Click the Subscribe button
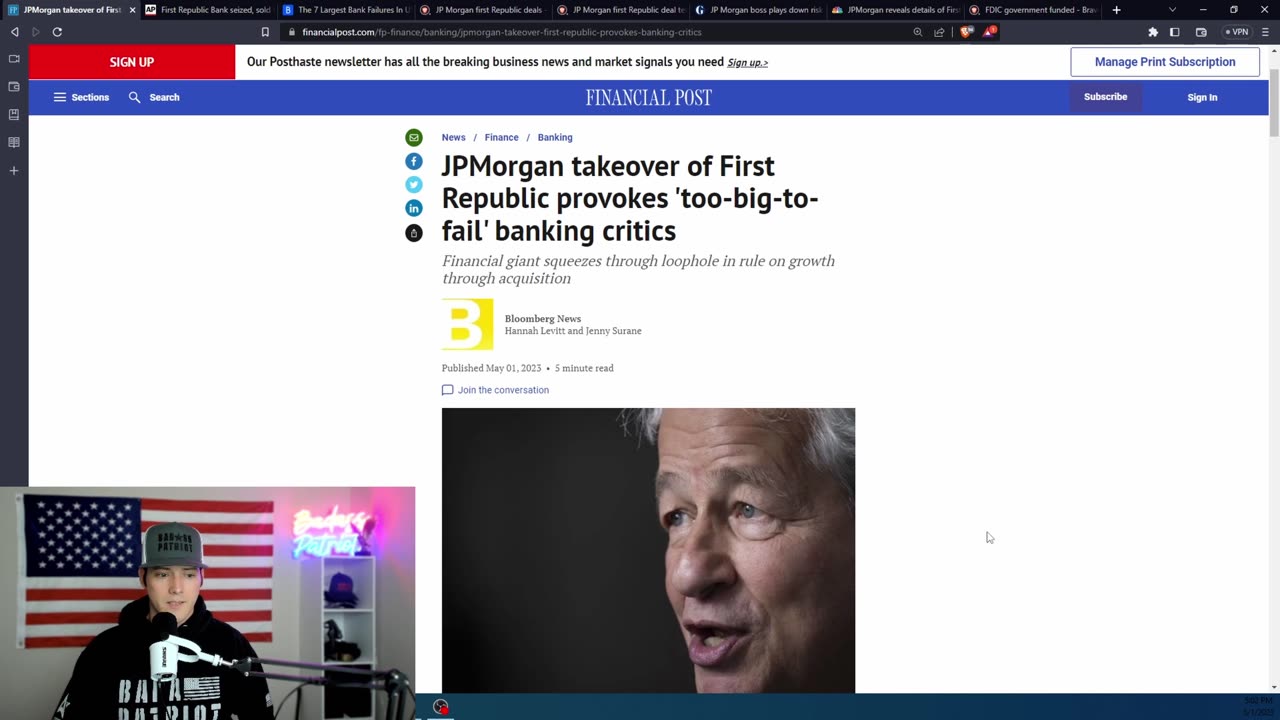The image size is (1280, 720). (x=1105, y=97)
